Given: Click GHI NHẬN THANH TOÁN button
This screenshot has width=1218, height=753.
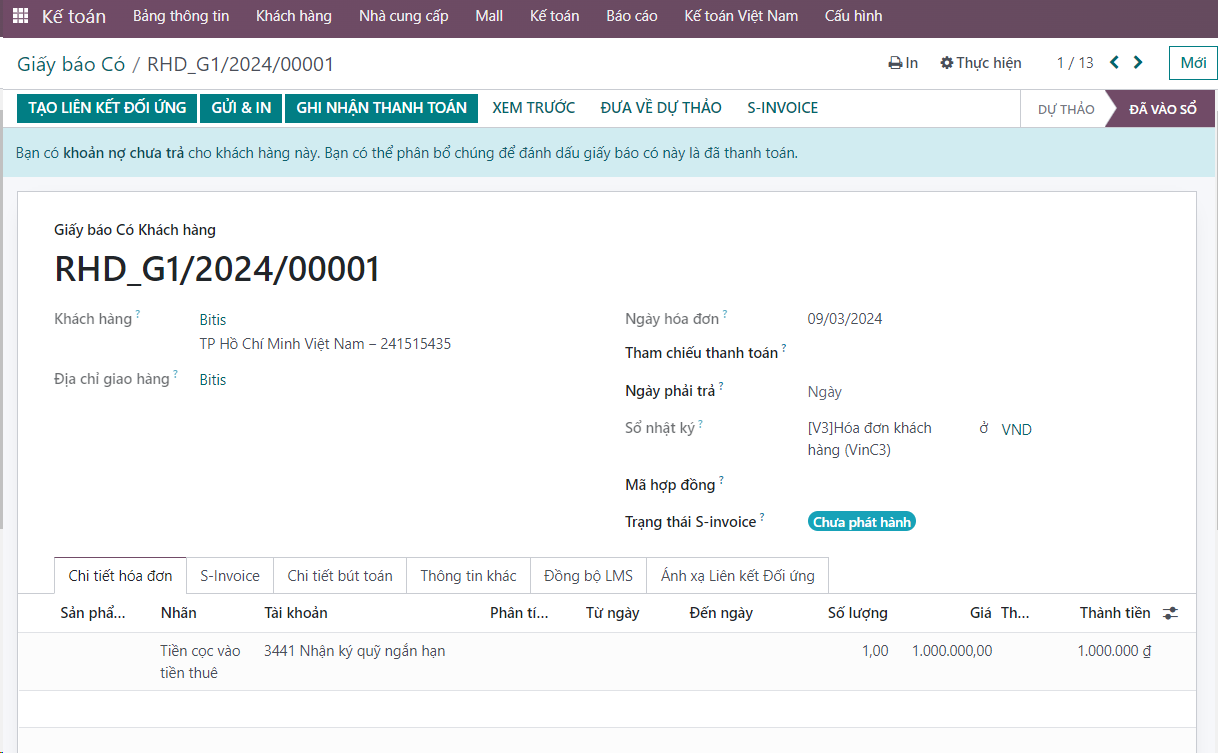Looking at the screenshot, I should point(381,108).
